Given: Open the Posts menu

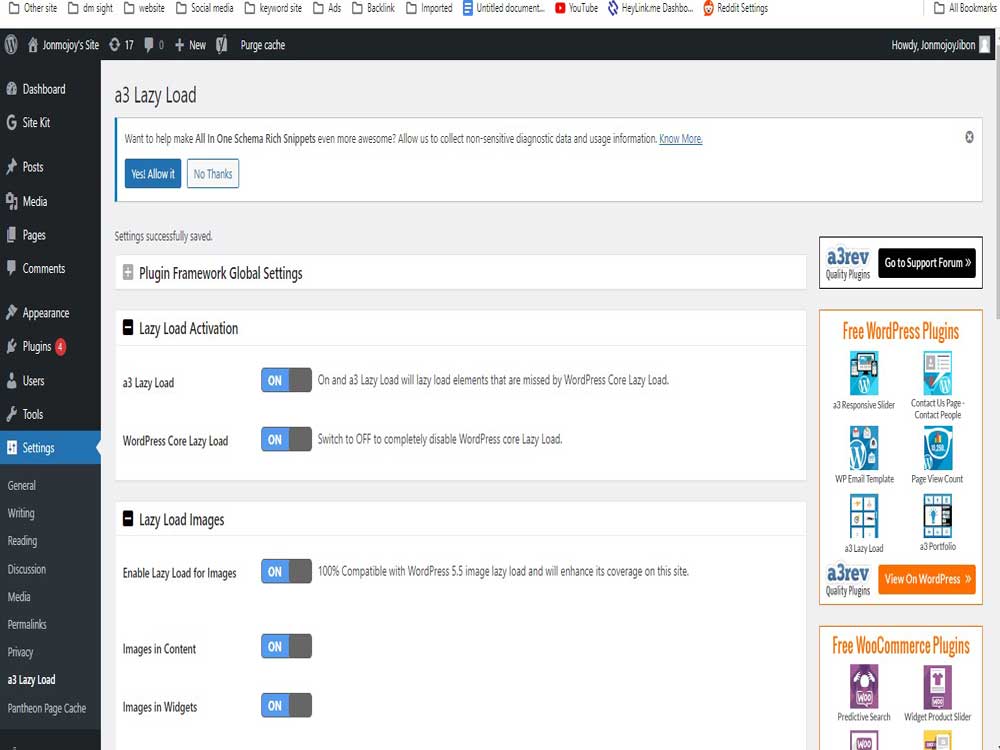Looking at the screenshot, I should point(50,167).
